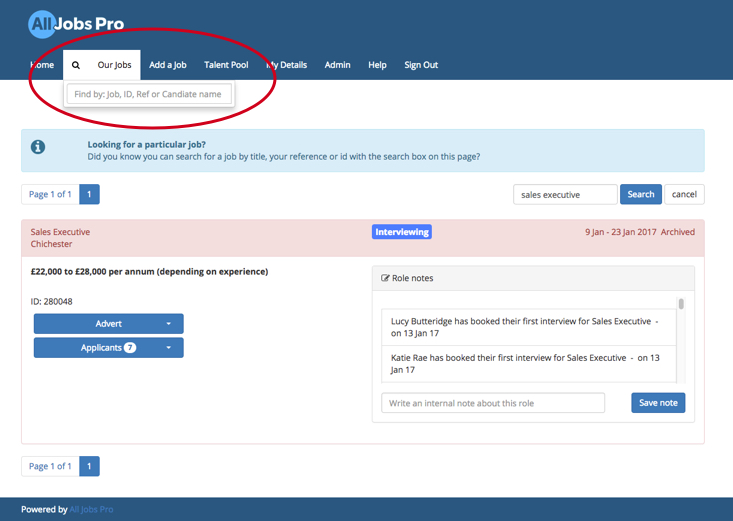Click the AllJobs Pro logo
Image resolution: width=733 pixels, height=521 pixels.
(x=76, y=24)
